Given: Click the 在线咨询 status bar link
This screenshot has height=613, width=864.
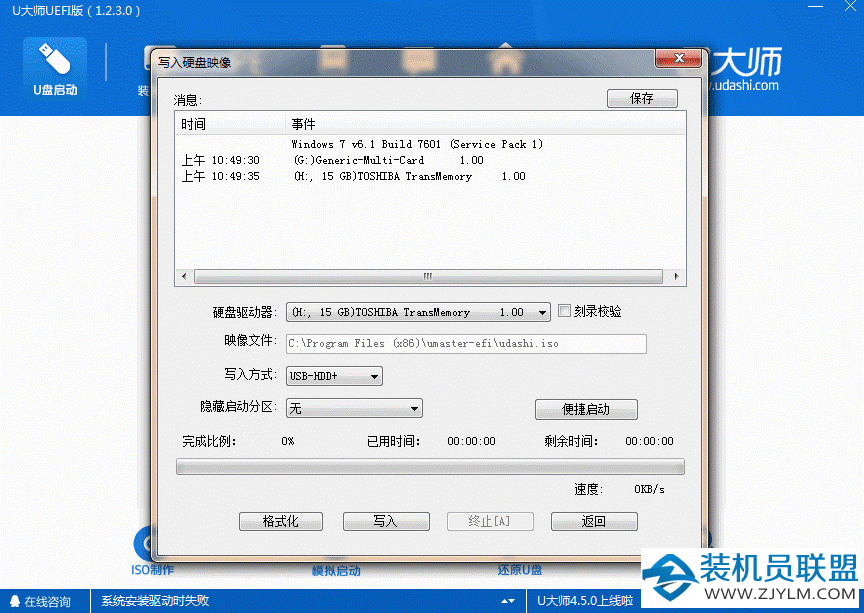Looking at the screenshot, I should coord(47,601).
